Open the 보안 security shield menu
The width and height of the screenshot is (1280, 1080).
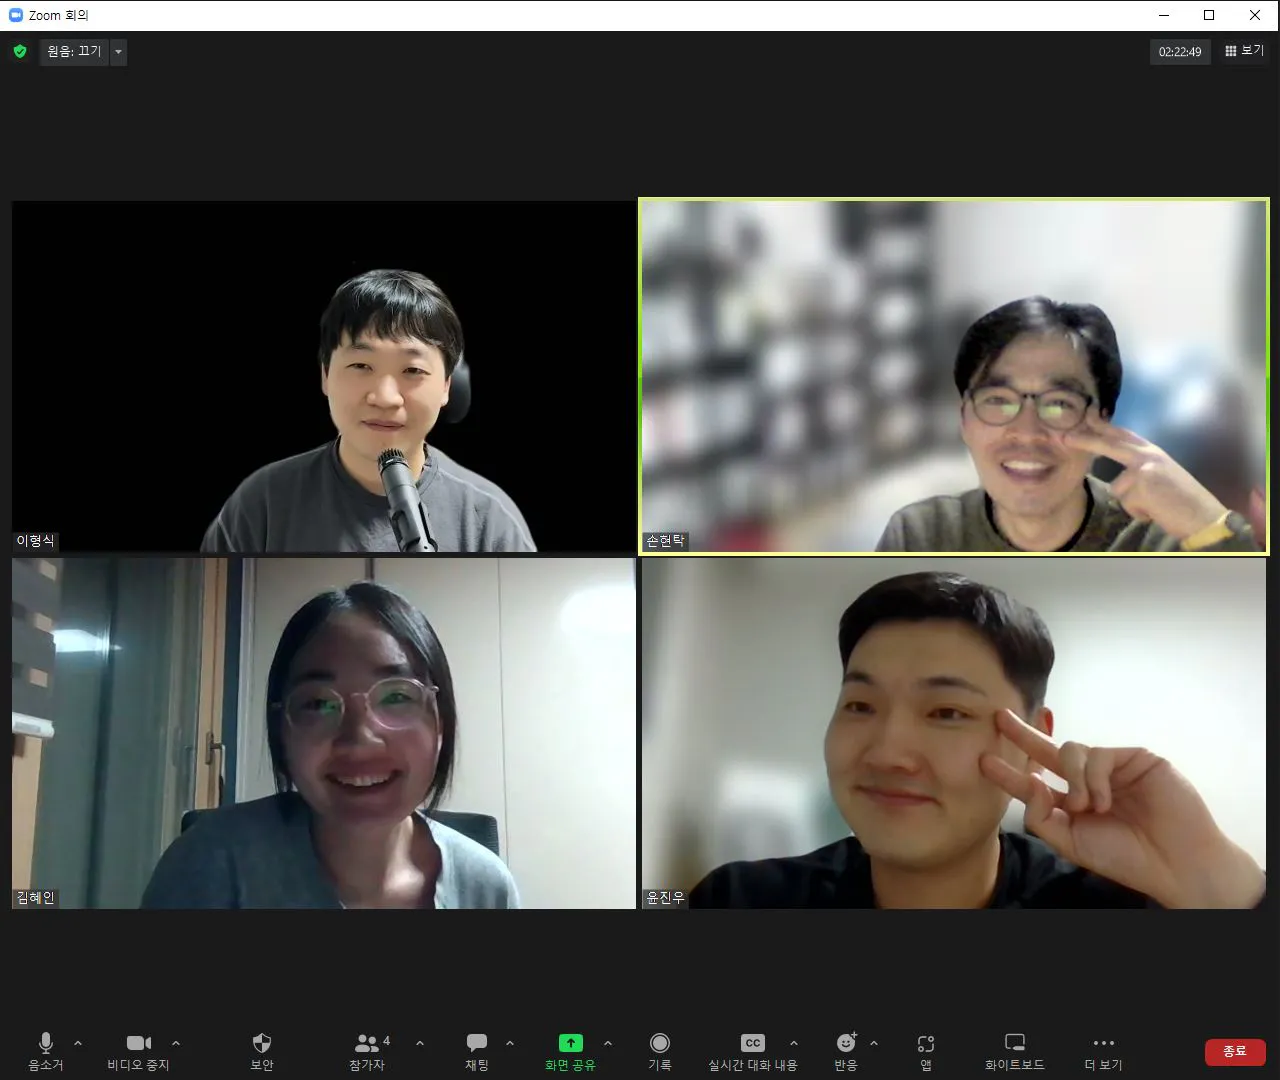[x=262, y=1051]
